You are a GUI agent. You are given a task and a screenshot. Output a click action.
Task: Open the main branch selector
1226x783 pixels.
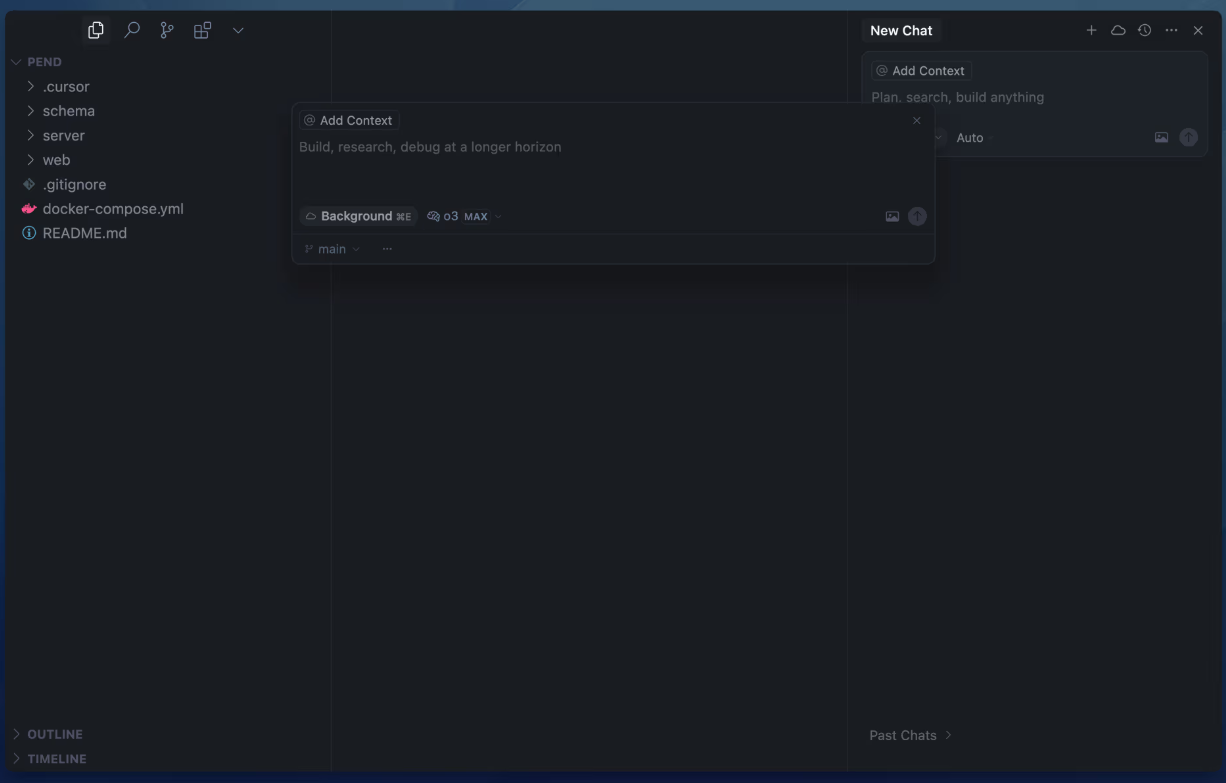tap(332, 249)
